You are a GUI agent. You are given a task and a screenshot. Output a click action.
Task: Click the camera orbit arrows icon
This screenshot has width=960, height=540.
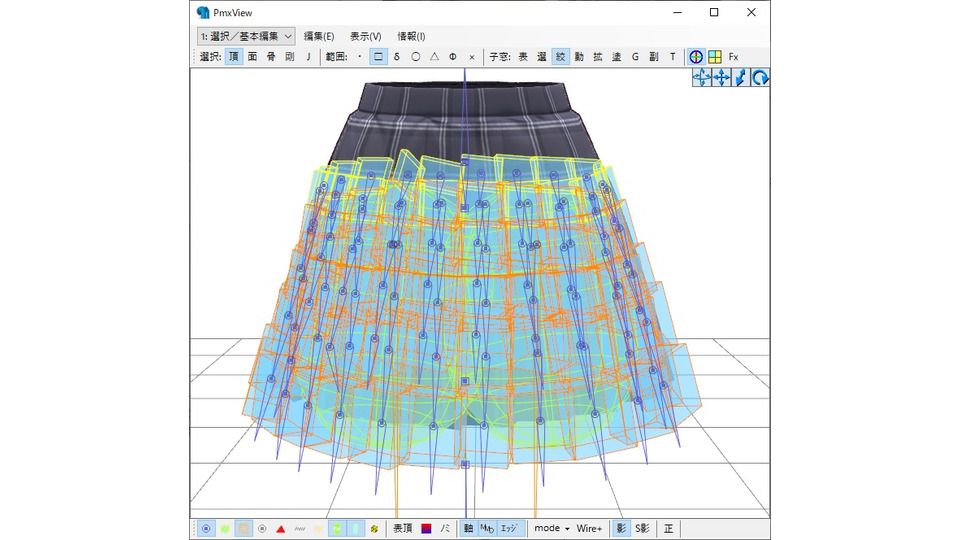tap(702, 78)
